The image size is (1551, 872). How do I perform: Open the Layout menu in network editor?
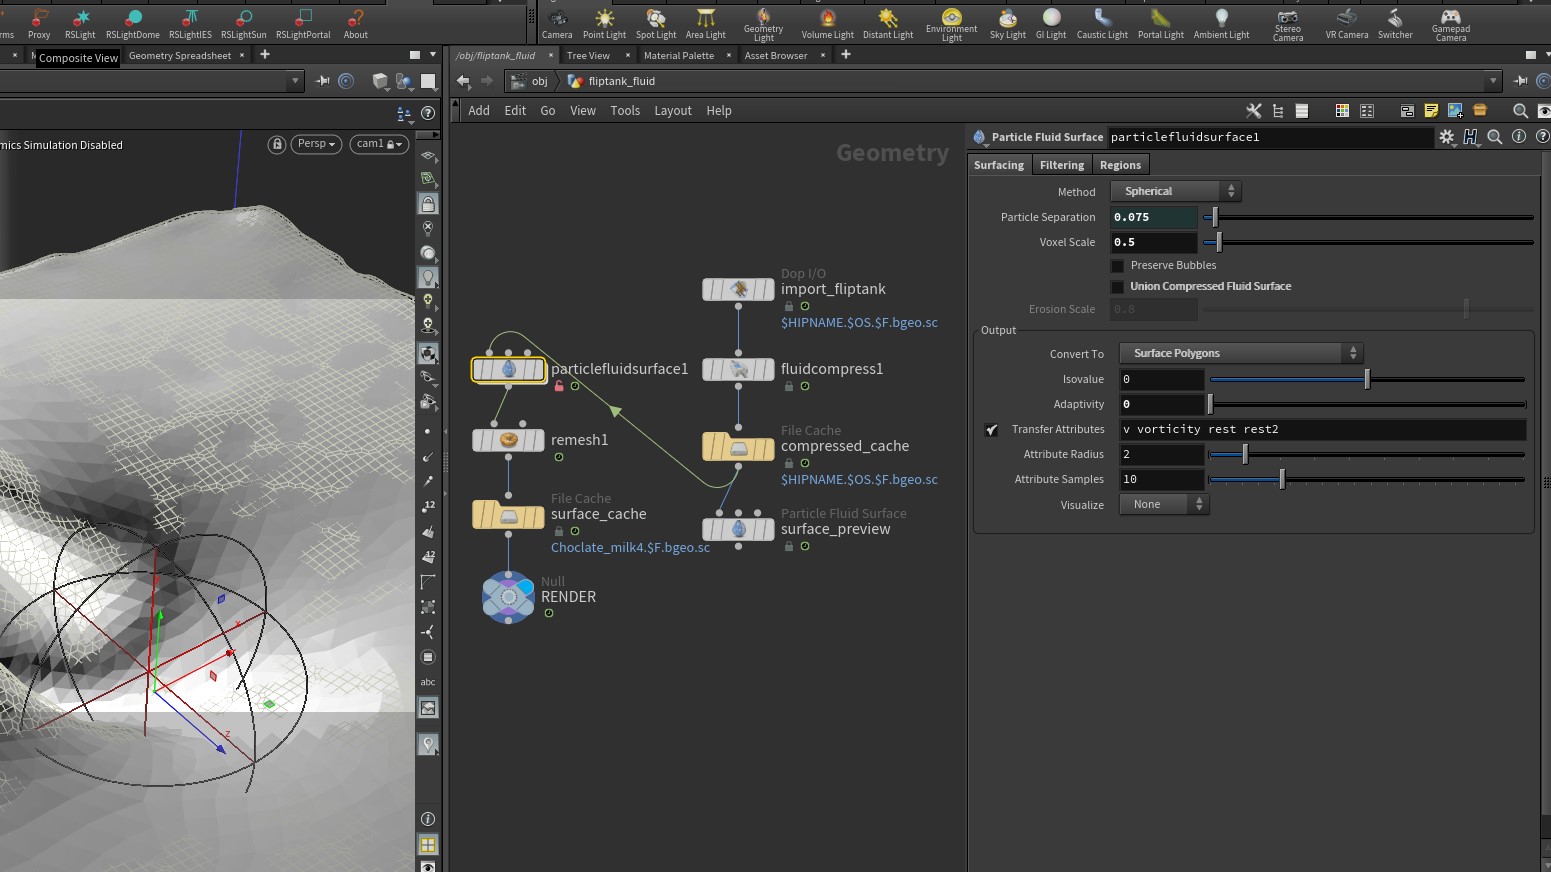click(672, 111)
